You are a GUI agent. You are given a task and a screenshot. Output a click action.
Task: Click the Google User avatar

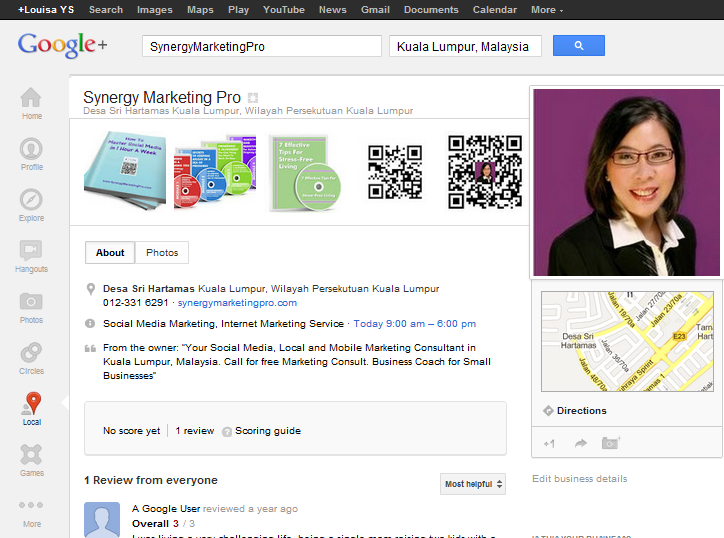(102, 520)
